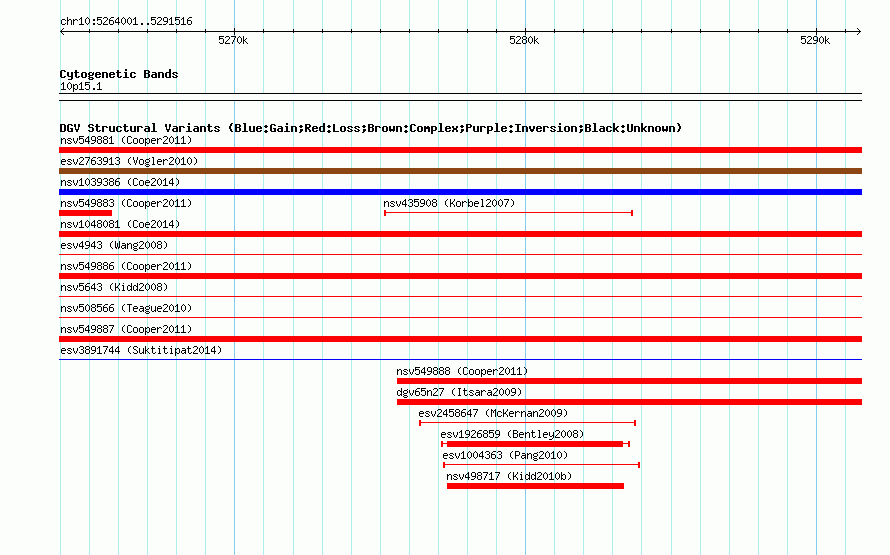The height and width of the screenshot is (555, 890).
Task: Select nsv1048081 (Coe2014) label
Action: click(x=120, y=224)
